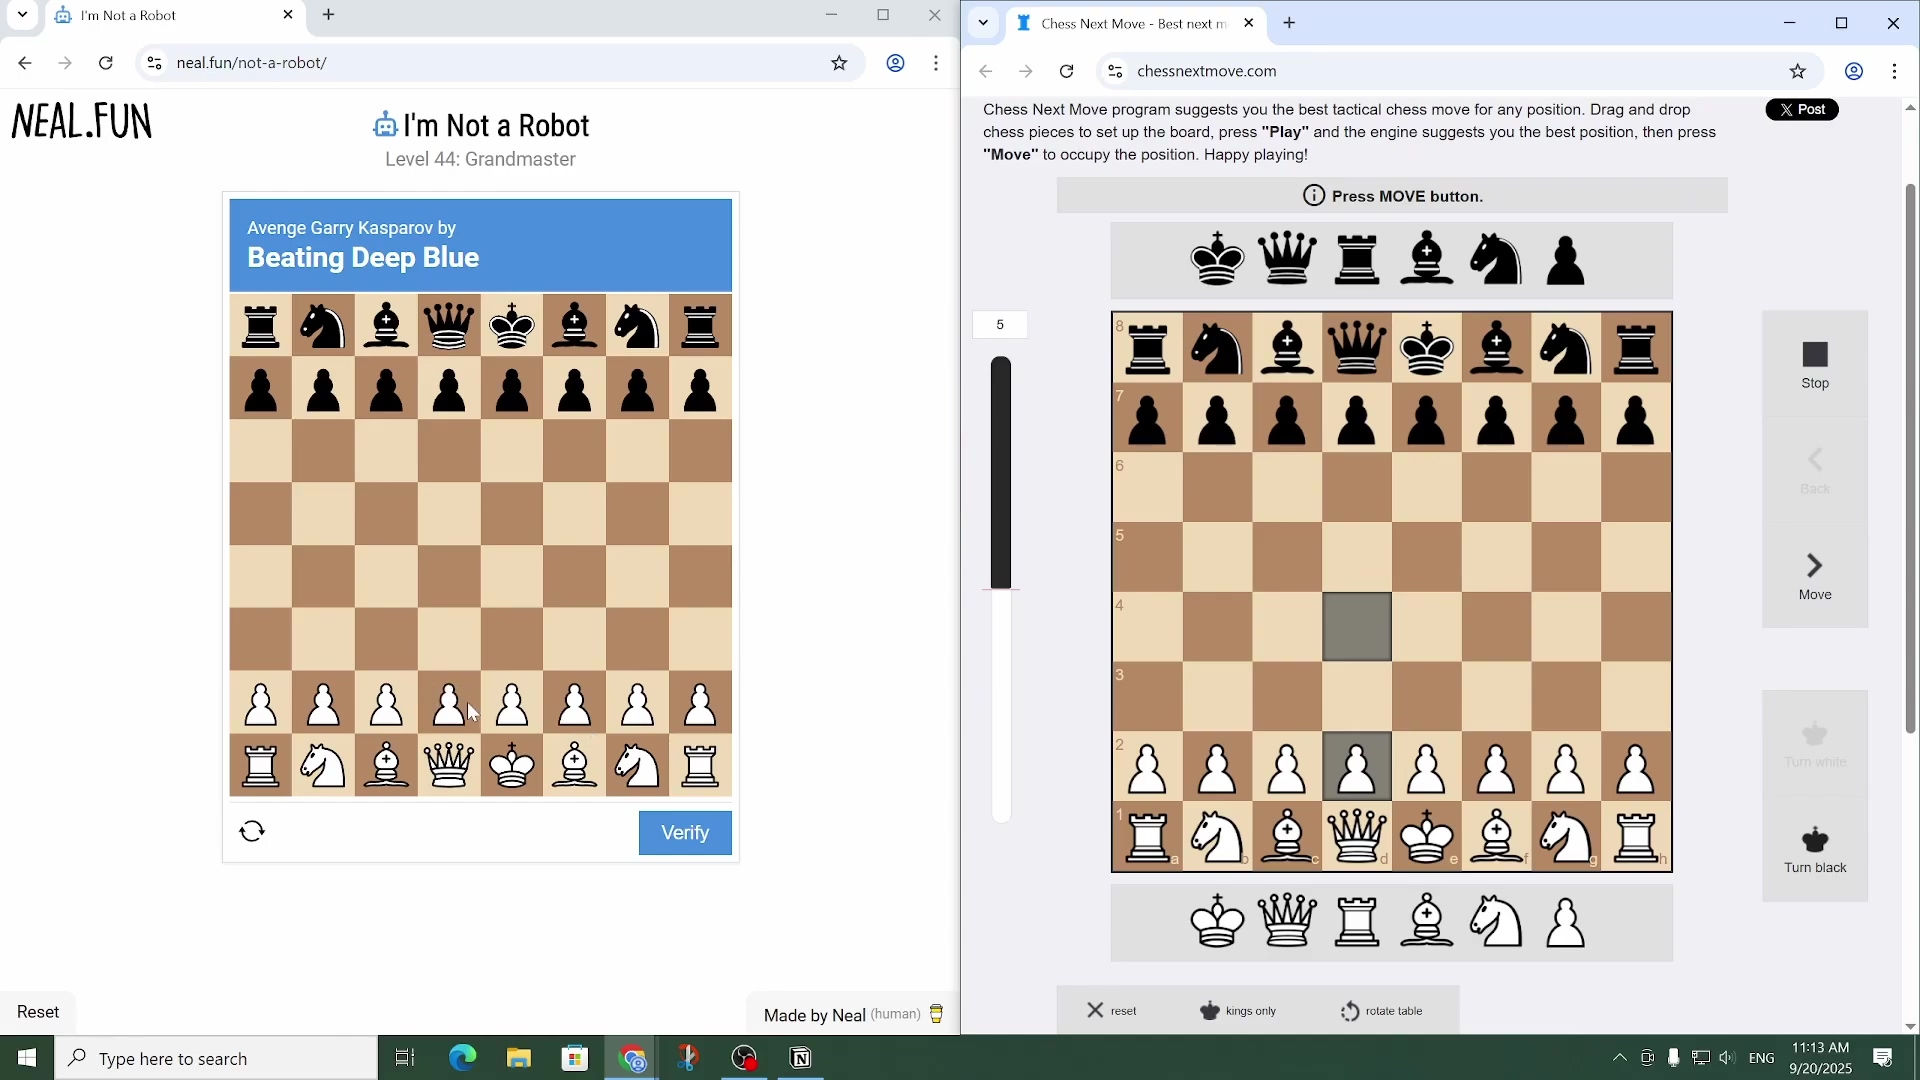Viewport: 1920px width, 1080px height.
Task: Refresh the captcha with the circular arrows icon
Action: point(253,832)
